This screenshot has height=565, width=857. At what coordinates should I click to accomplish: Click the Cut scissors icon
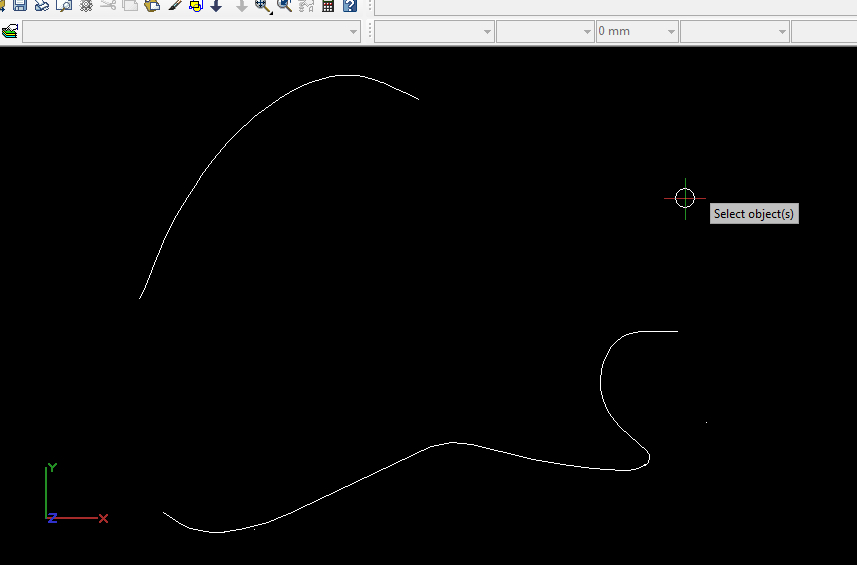pos(108,5)
